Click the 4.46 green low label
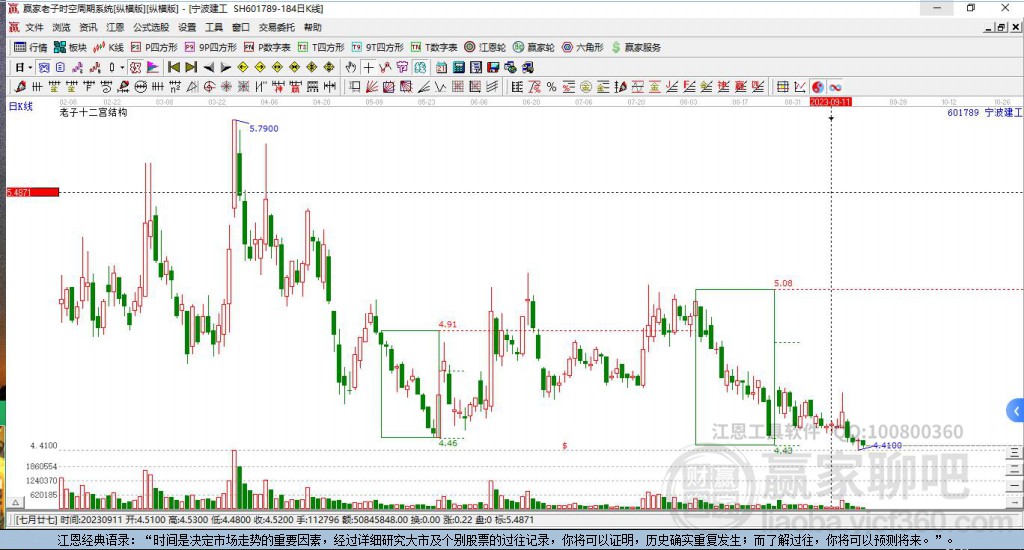 pyautogui.click(x=448, y=443)
